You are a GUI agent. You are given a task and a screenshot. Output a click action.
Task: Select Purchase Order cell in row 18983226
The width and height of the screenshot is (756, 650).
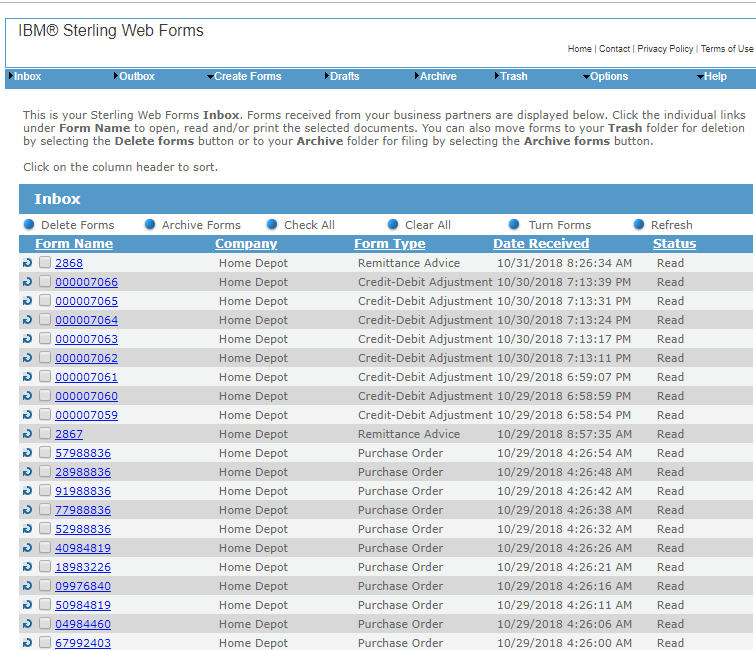400,567
